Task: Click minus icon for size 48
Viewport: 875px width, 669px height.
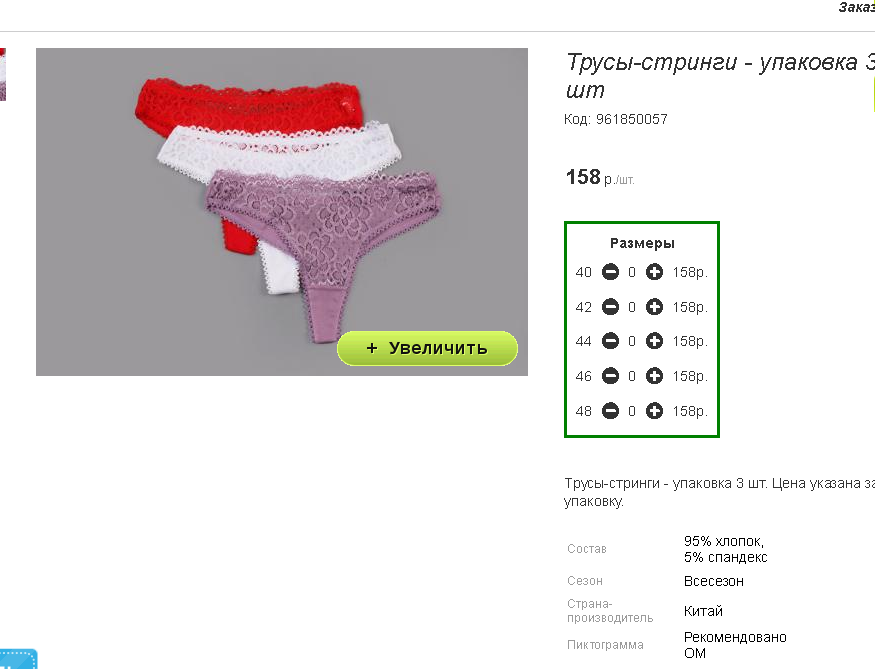Action: click(x=610, y=411)
